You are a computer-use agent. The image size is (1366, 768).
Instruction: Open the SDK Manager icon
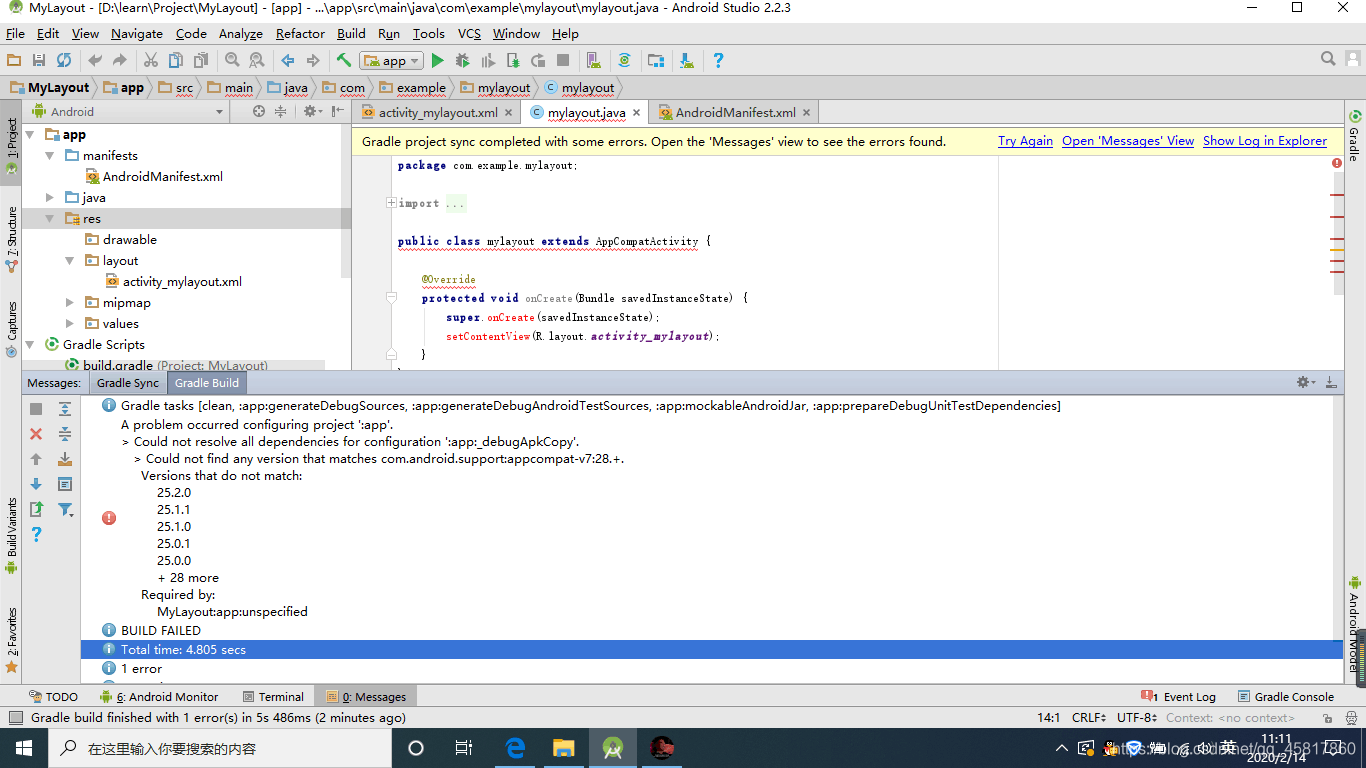pos(687,61)
